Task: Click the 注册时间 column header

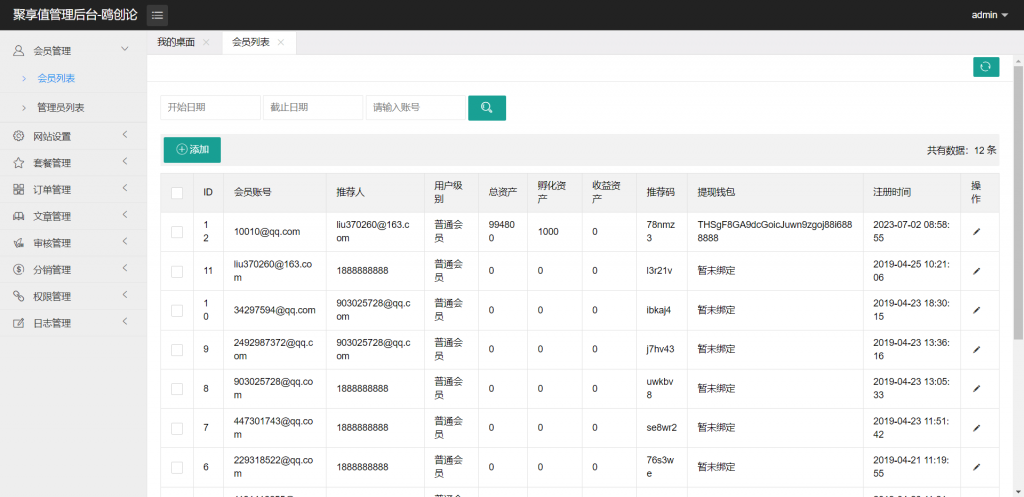Action: pyautogui.click(x=892, y=193)
